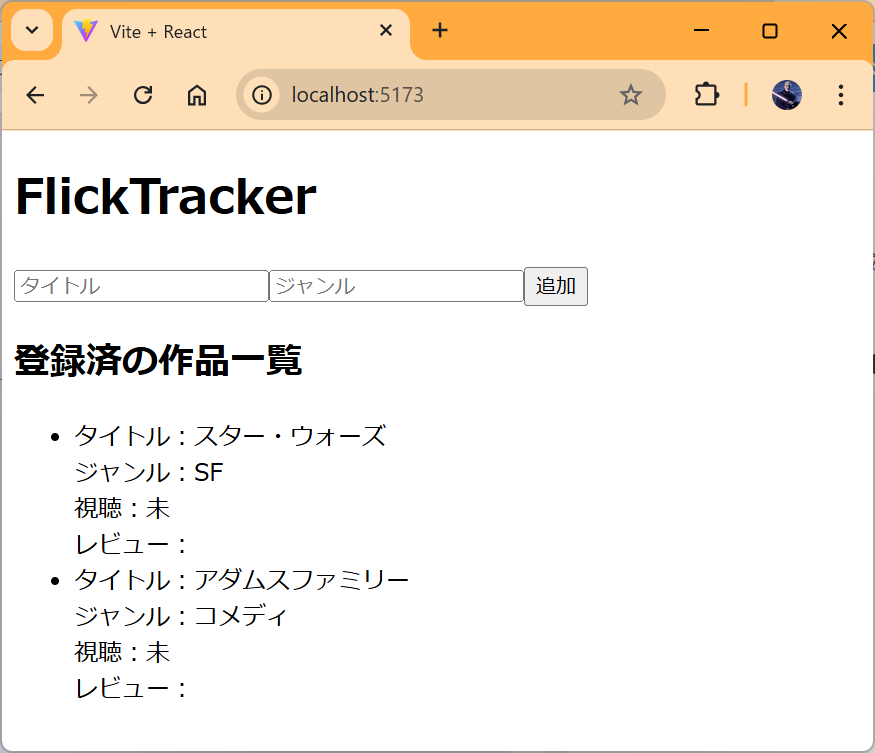The width and height of the screenshot is (875, 753).
Task: Open the tab search chevron dropdown
Action: (31, 31)
